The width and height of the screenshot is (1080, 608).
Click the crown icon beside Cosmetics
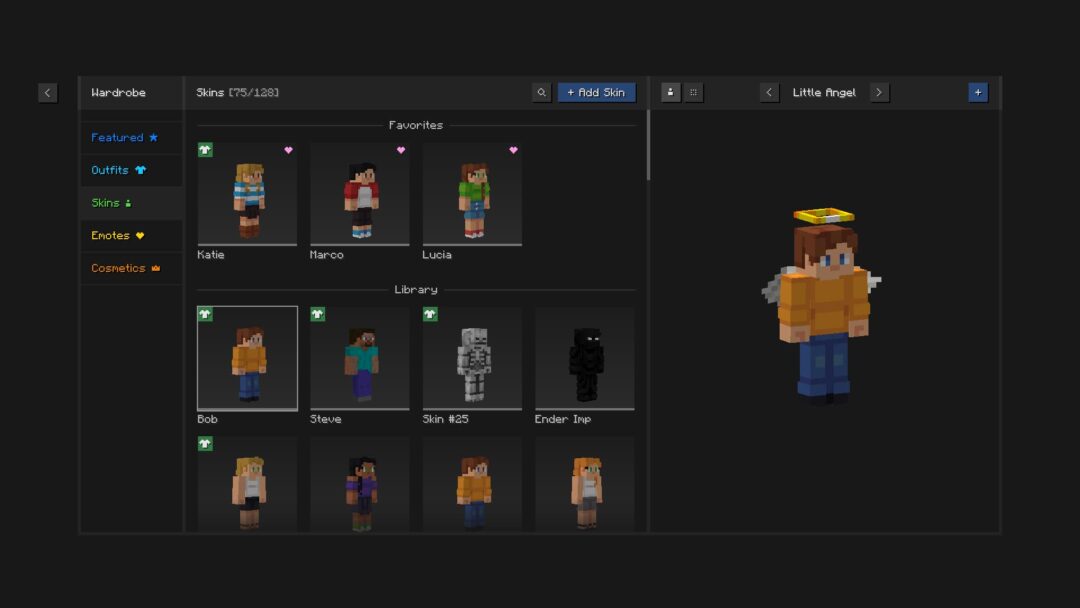(155, 267)
